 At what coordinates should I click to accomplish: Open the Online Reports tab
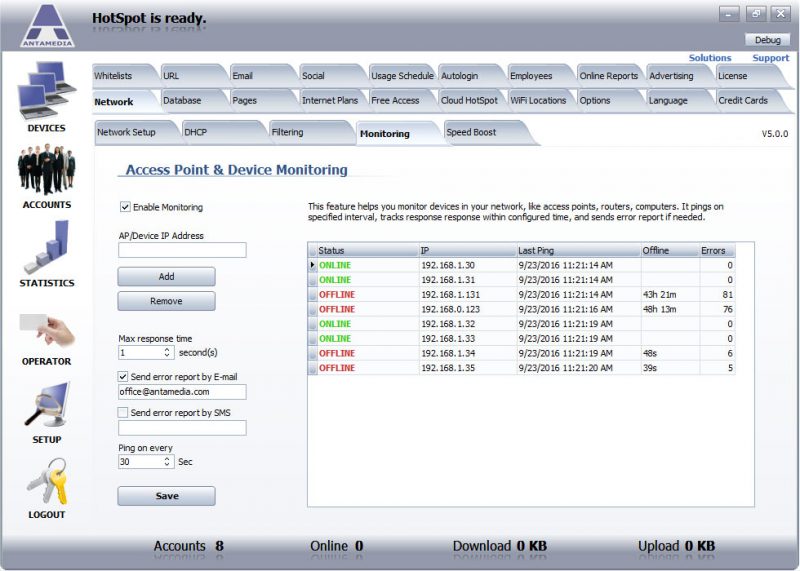click(610, 76)
